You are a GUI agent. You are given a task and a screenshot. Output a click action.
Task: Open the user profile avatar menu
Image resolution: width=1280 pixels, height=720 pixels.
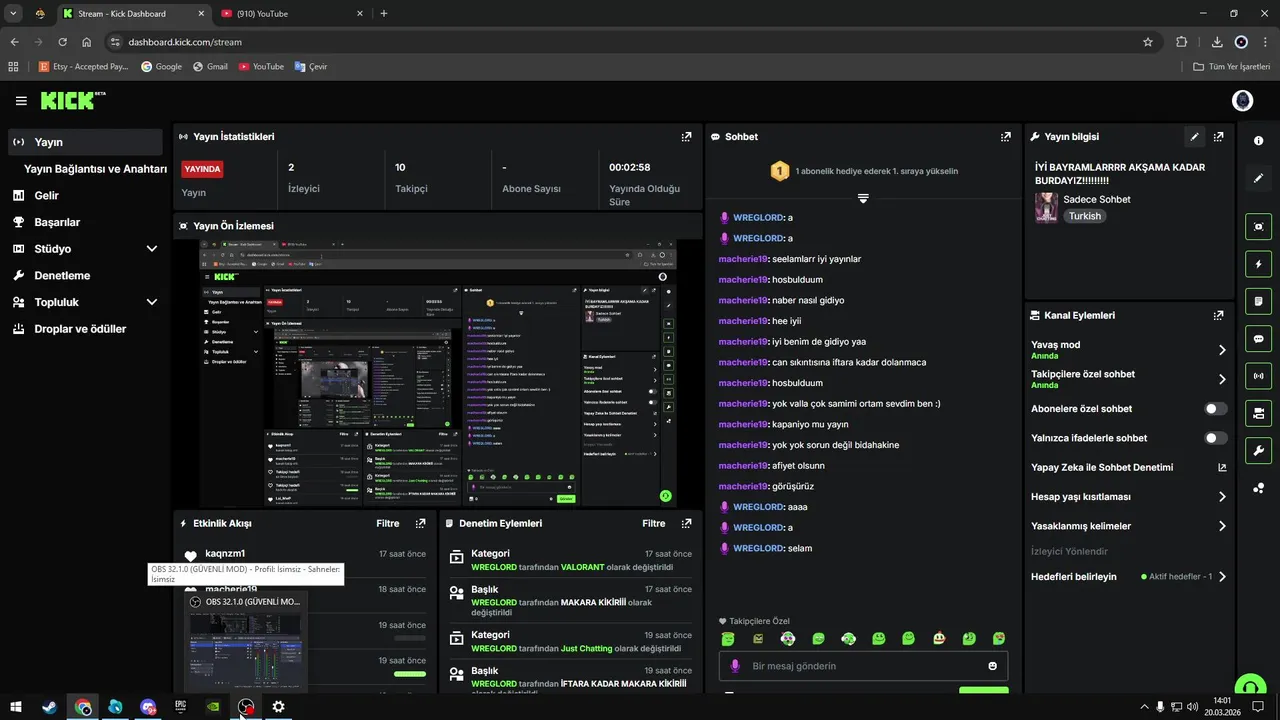point(1243,101)
